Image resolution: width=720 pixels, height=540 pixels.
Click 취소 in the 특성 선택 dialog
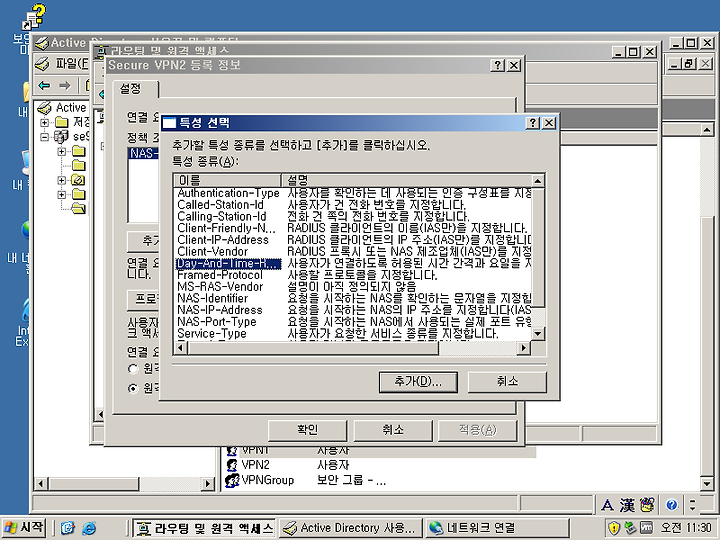tap(507, 382)
